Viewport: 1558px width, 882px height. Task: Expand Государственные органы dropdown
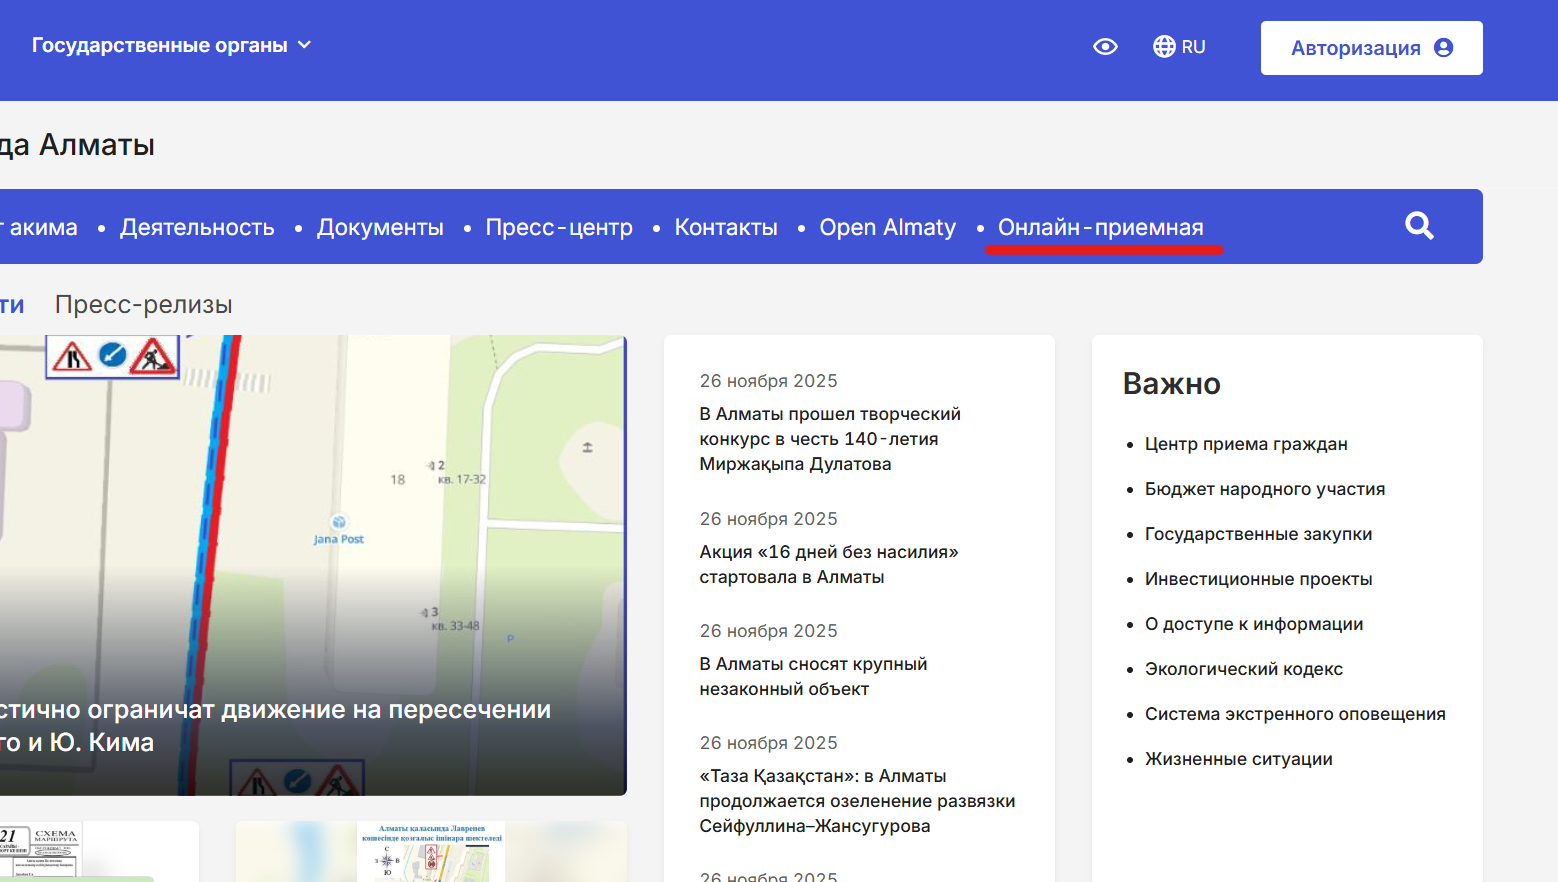171,45
